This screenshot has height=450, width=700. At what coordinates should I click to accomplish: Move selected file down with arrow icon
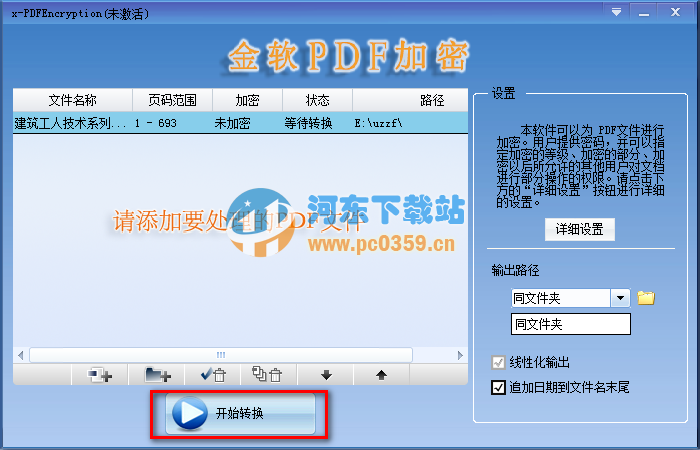(x=326, y=375)
